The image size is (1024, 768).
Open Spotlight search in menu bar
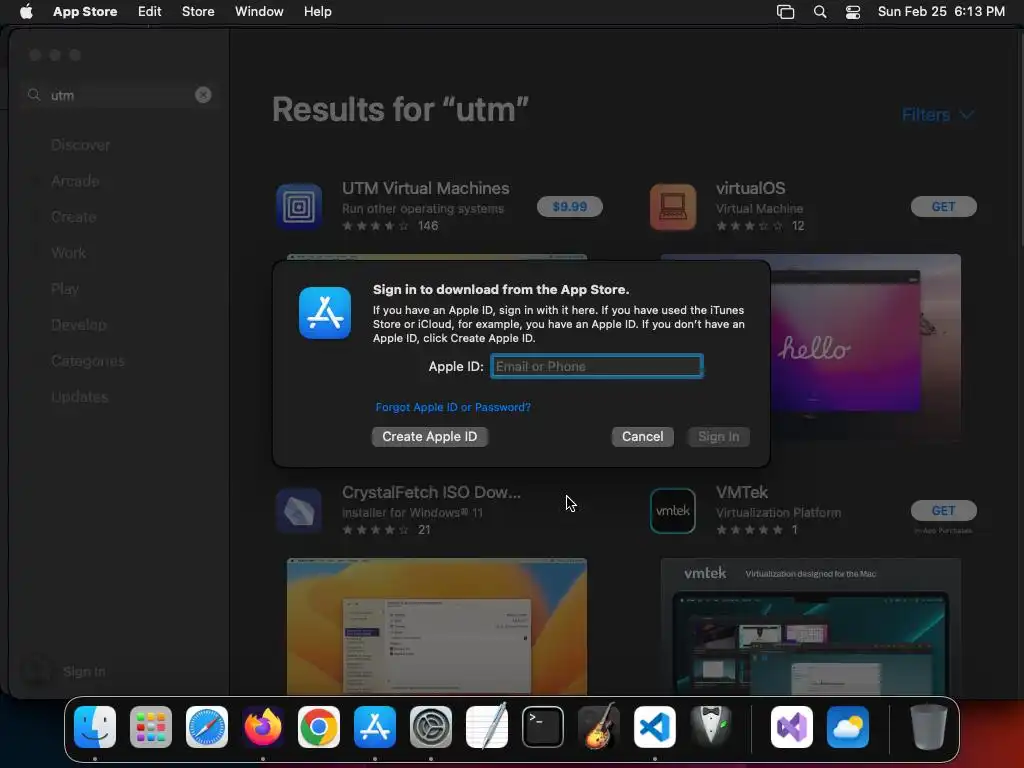pos(820,12)
